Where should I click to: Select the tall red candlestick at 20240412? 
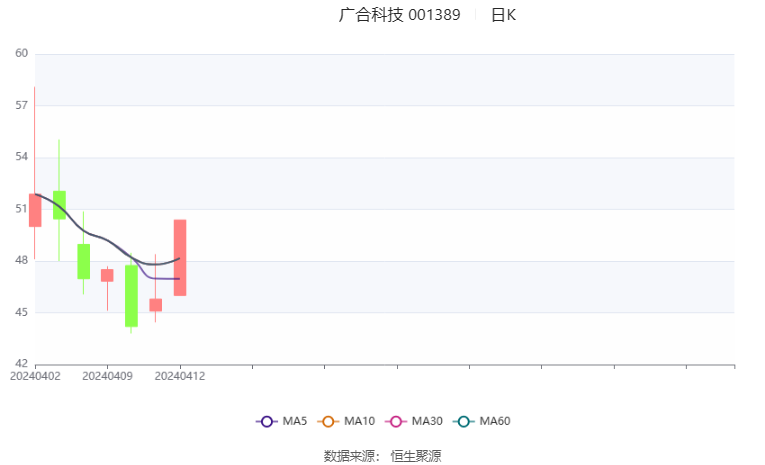[x=180, y=258]
